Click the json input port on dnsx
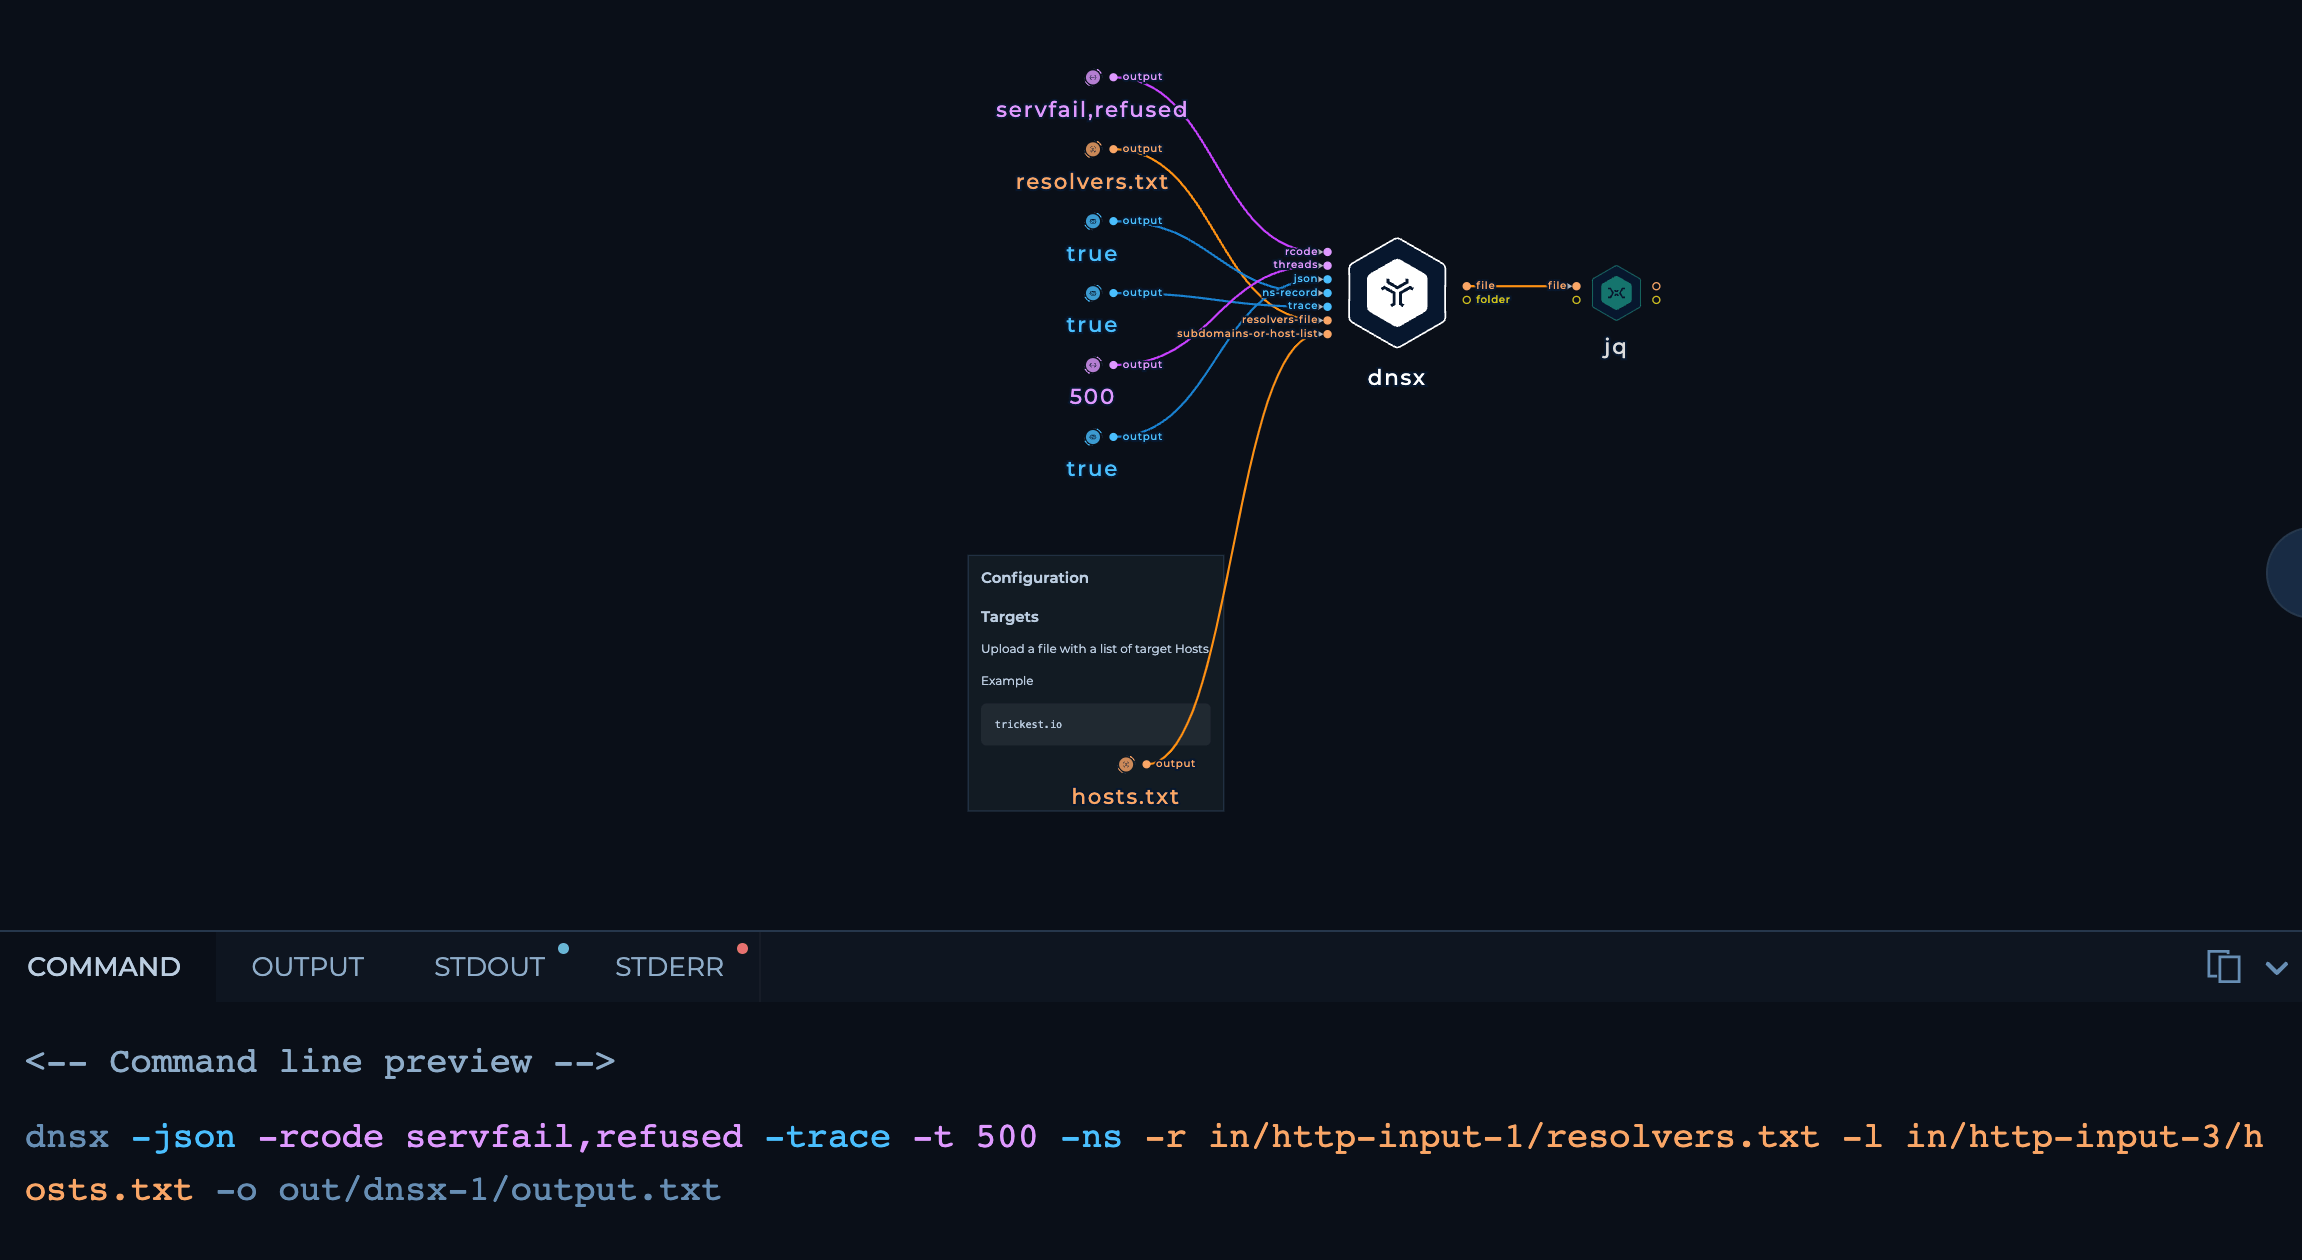Image resolution: width=2302 pixels, height=1260 pixels. click(1327, 279)
